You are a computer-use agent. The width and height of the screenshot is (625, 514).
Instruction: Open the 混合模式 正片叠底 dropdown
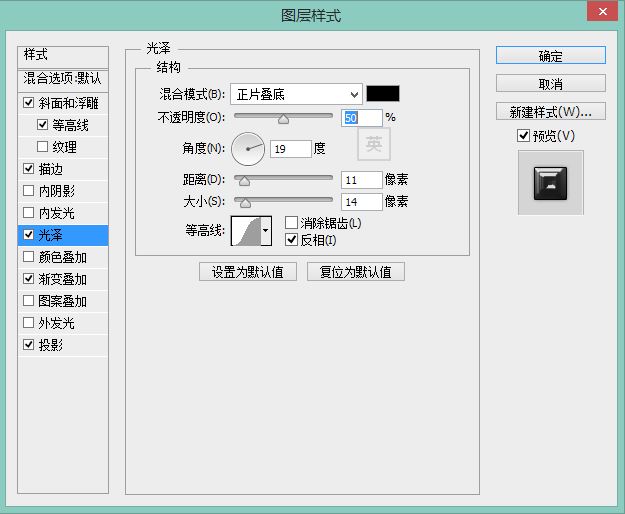296,94
